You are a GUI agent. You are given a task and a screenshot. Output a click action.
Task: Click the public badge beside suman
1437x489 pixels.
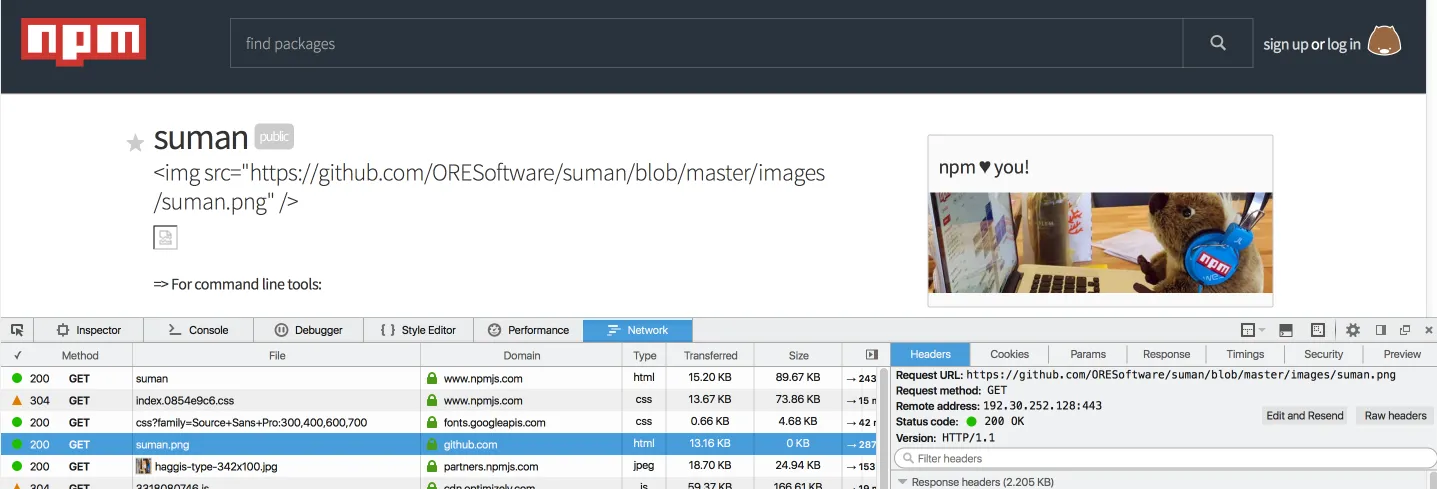coord(274,137)
